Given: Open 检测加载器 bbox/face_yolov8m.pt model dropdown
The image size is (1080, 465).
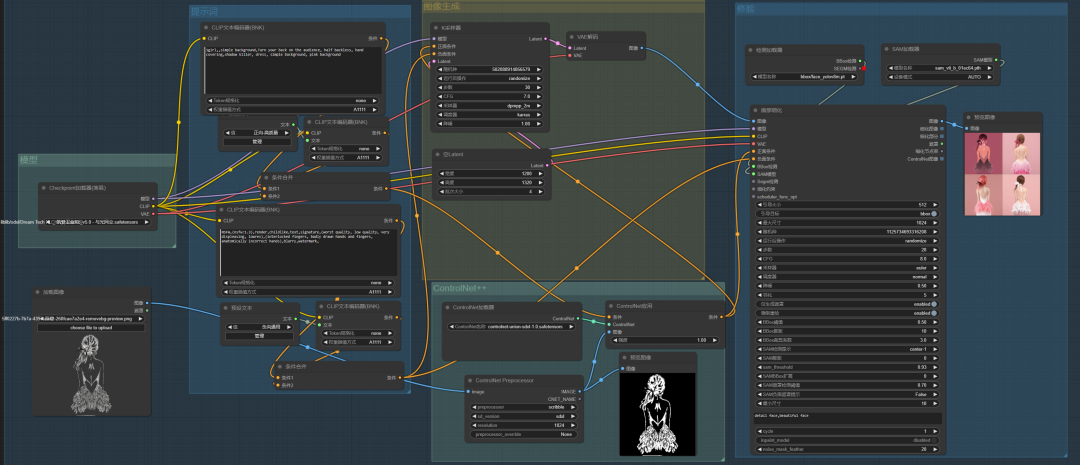Looking at the screenshot, I should tap(805, 77).
